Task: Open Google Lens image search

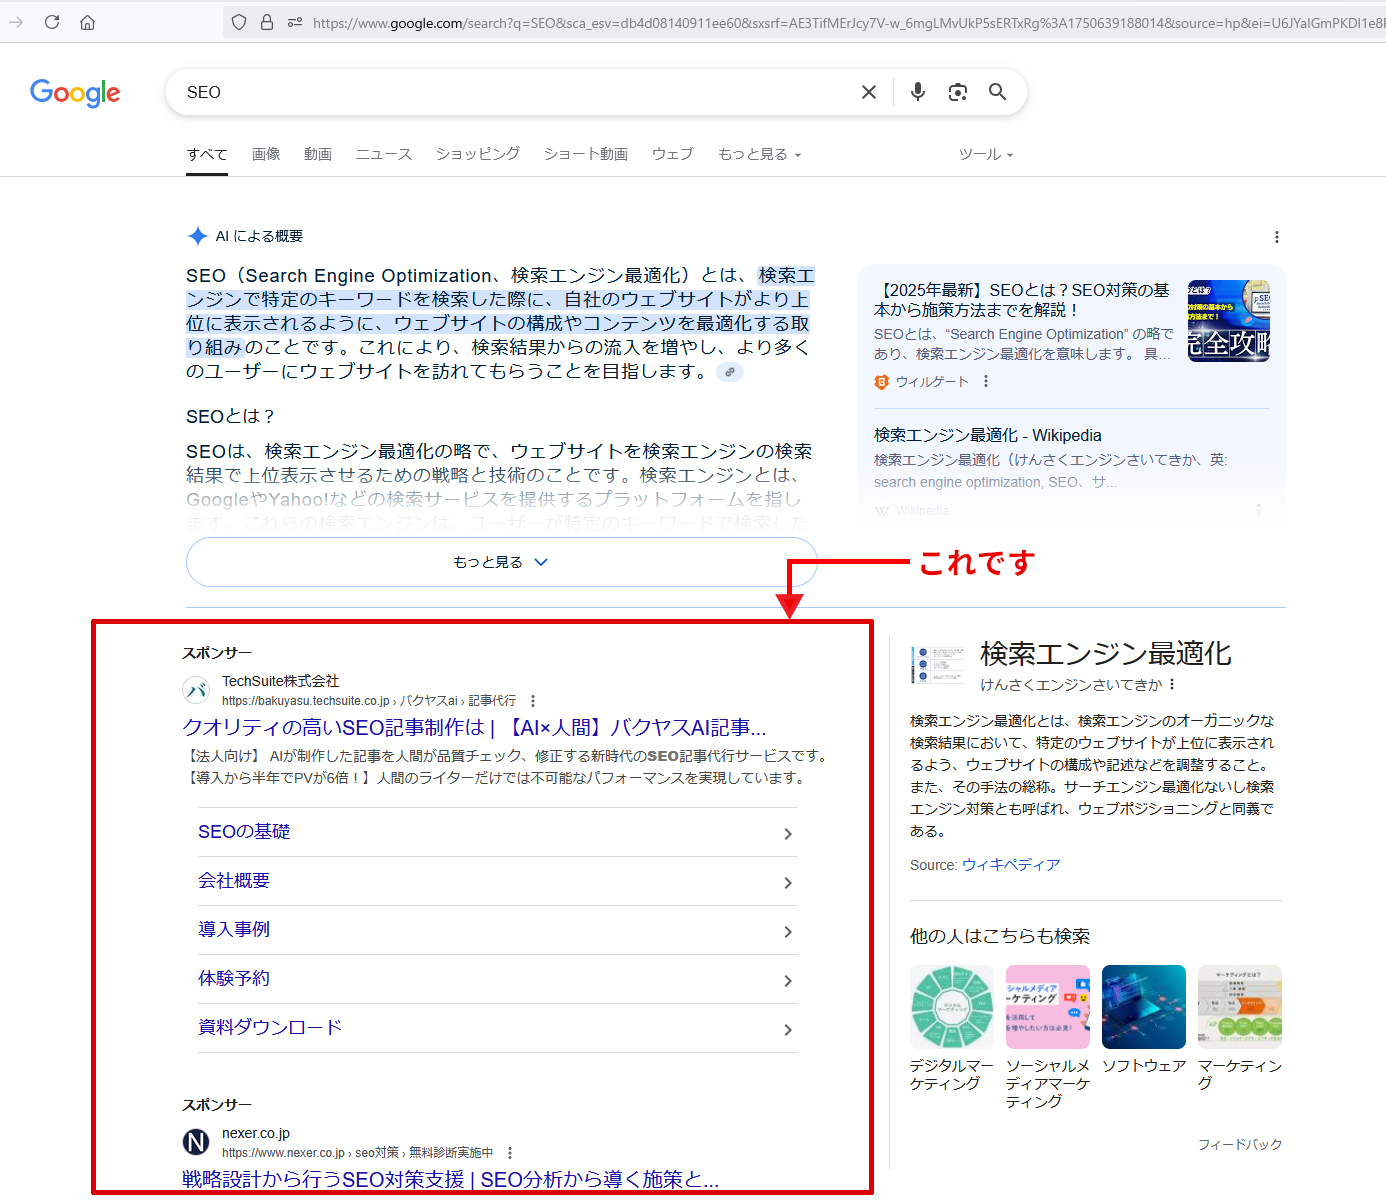Action: click(x=957, y=92)
